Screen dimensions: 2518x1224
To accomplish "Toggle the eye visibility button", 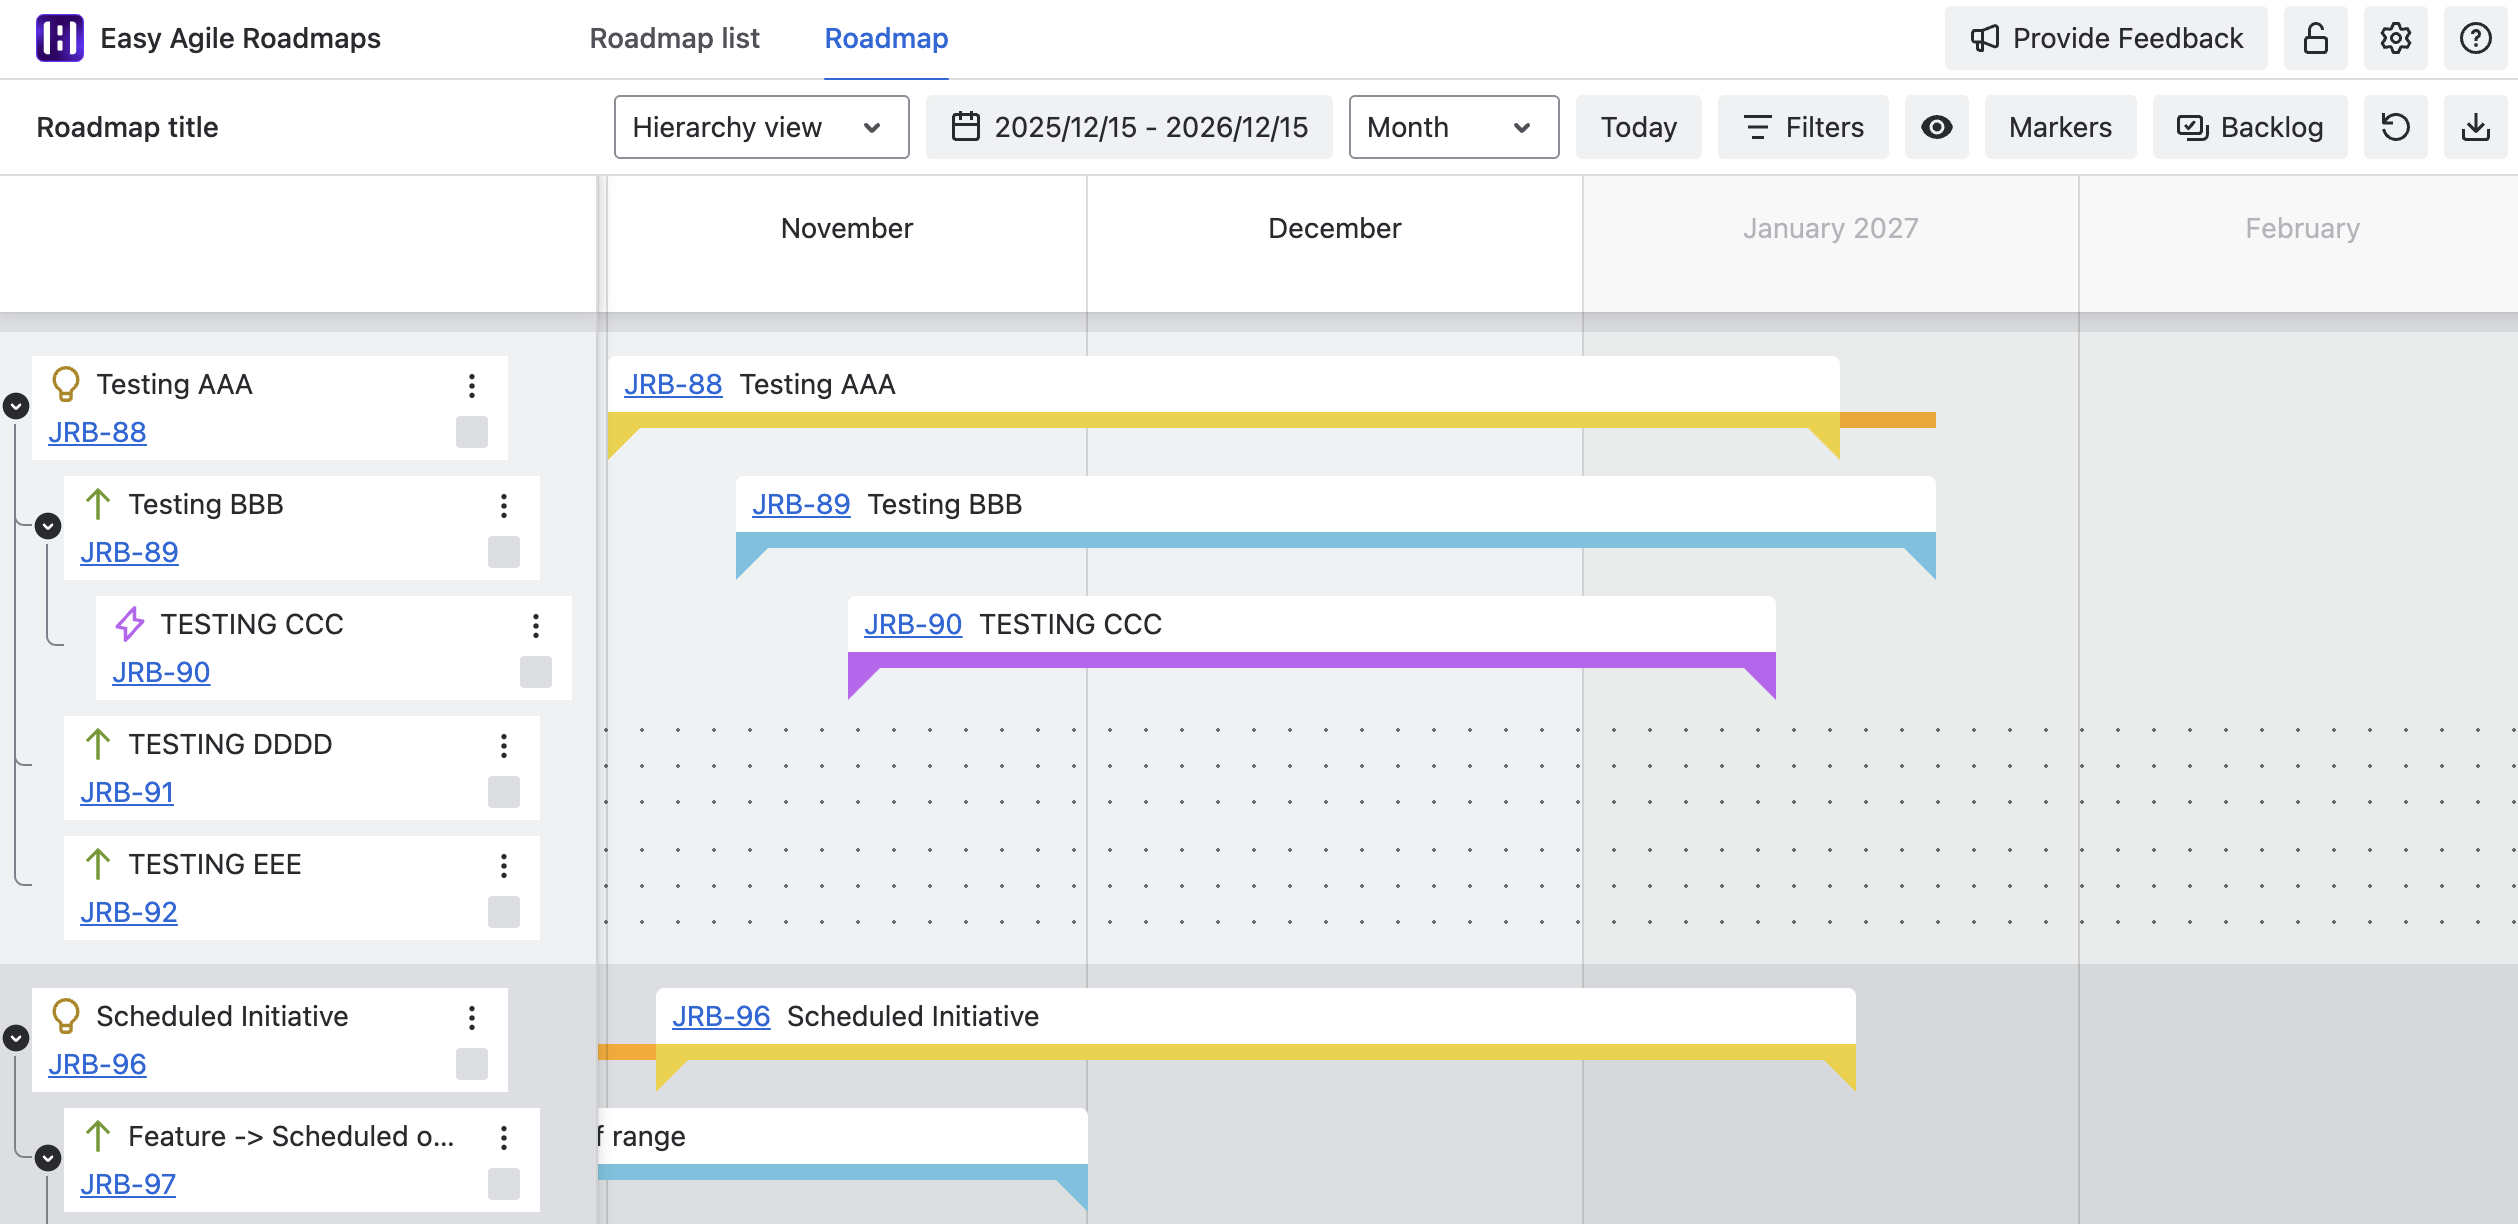I will coord(1936,127).
